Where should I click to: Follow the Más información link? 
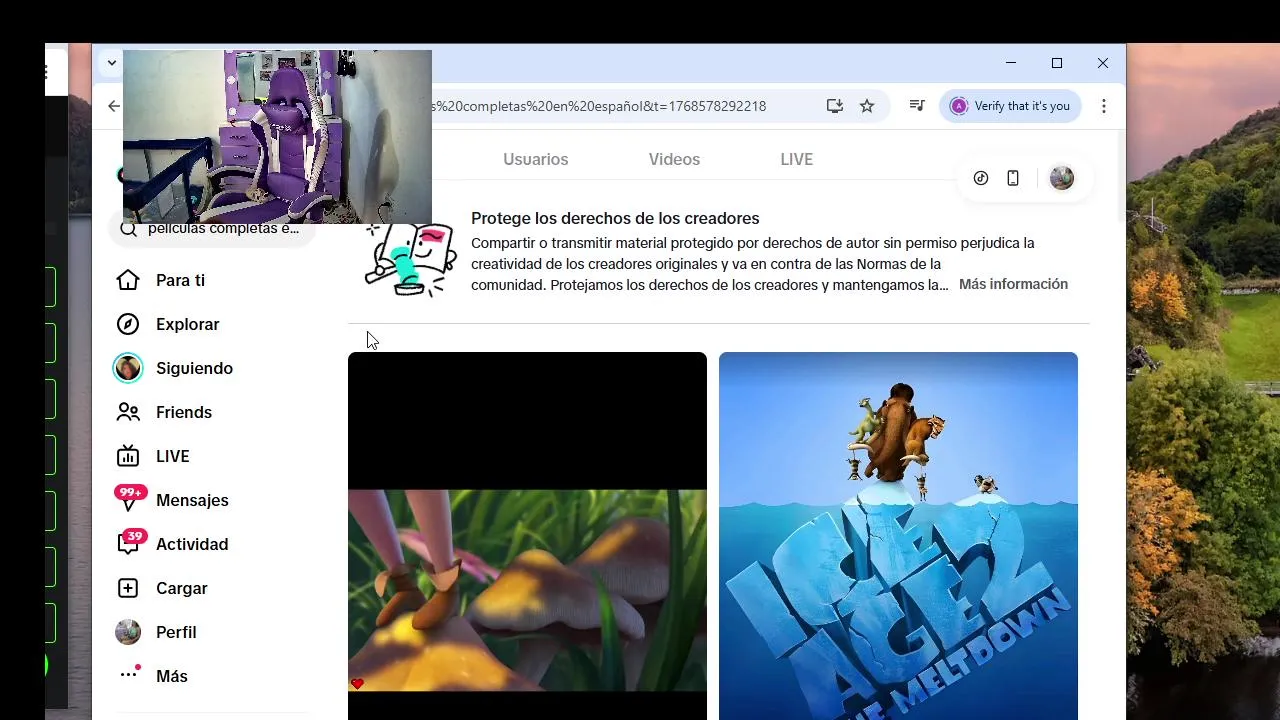click(1013, 284)
